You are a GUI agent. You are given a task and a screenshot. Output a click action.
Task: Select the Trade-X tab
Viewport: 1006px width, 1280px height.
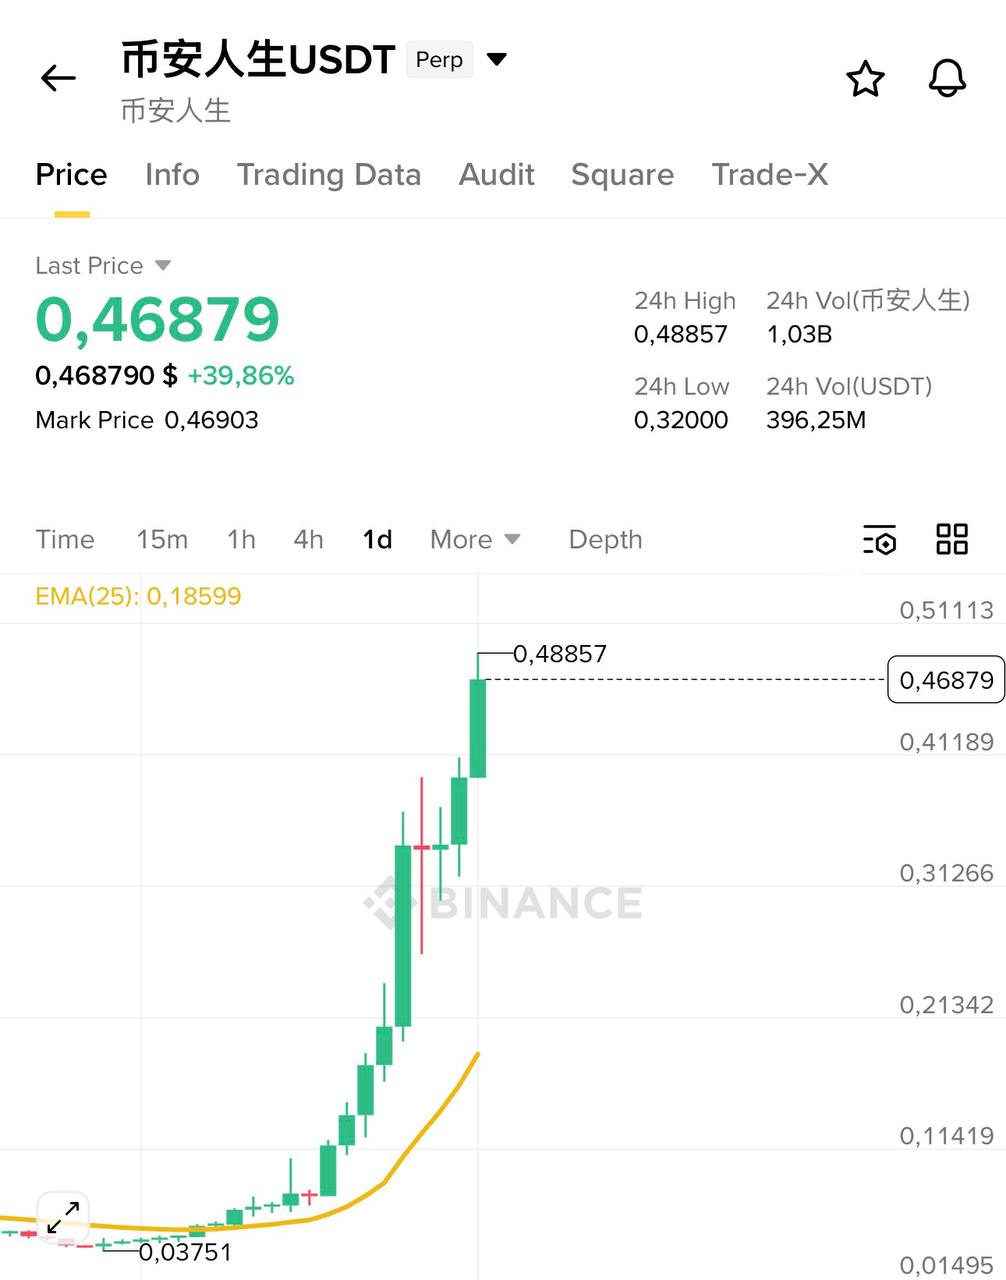[769, 175]
